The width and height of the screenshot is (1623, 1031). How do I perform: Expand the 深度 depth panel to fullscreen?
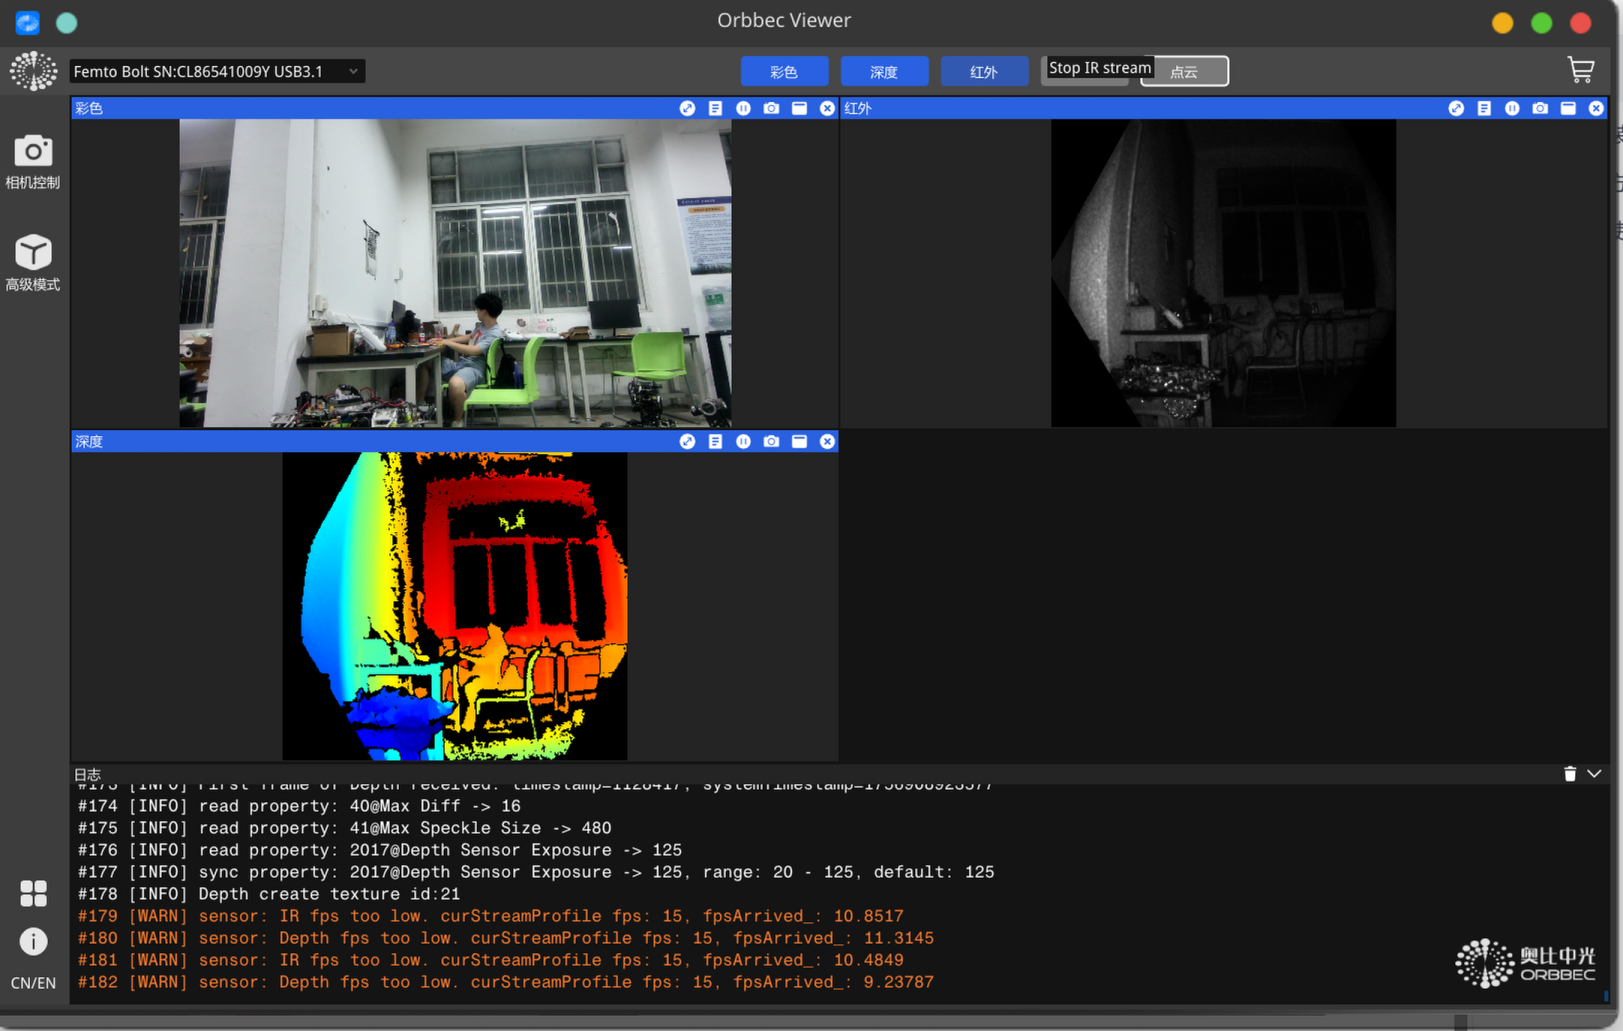click(687, 441)
